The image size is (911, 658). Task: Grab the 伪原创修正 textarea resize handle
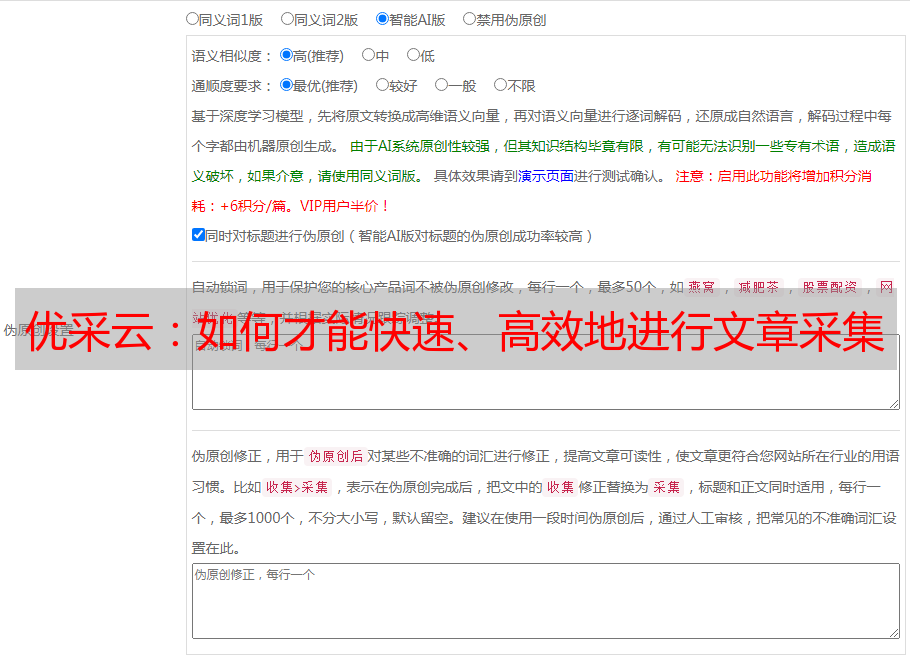(894, 634)
